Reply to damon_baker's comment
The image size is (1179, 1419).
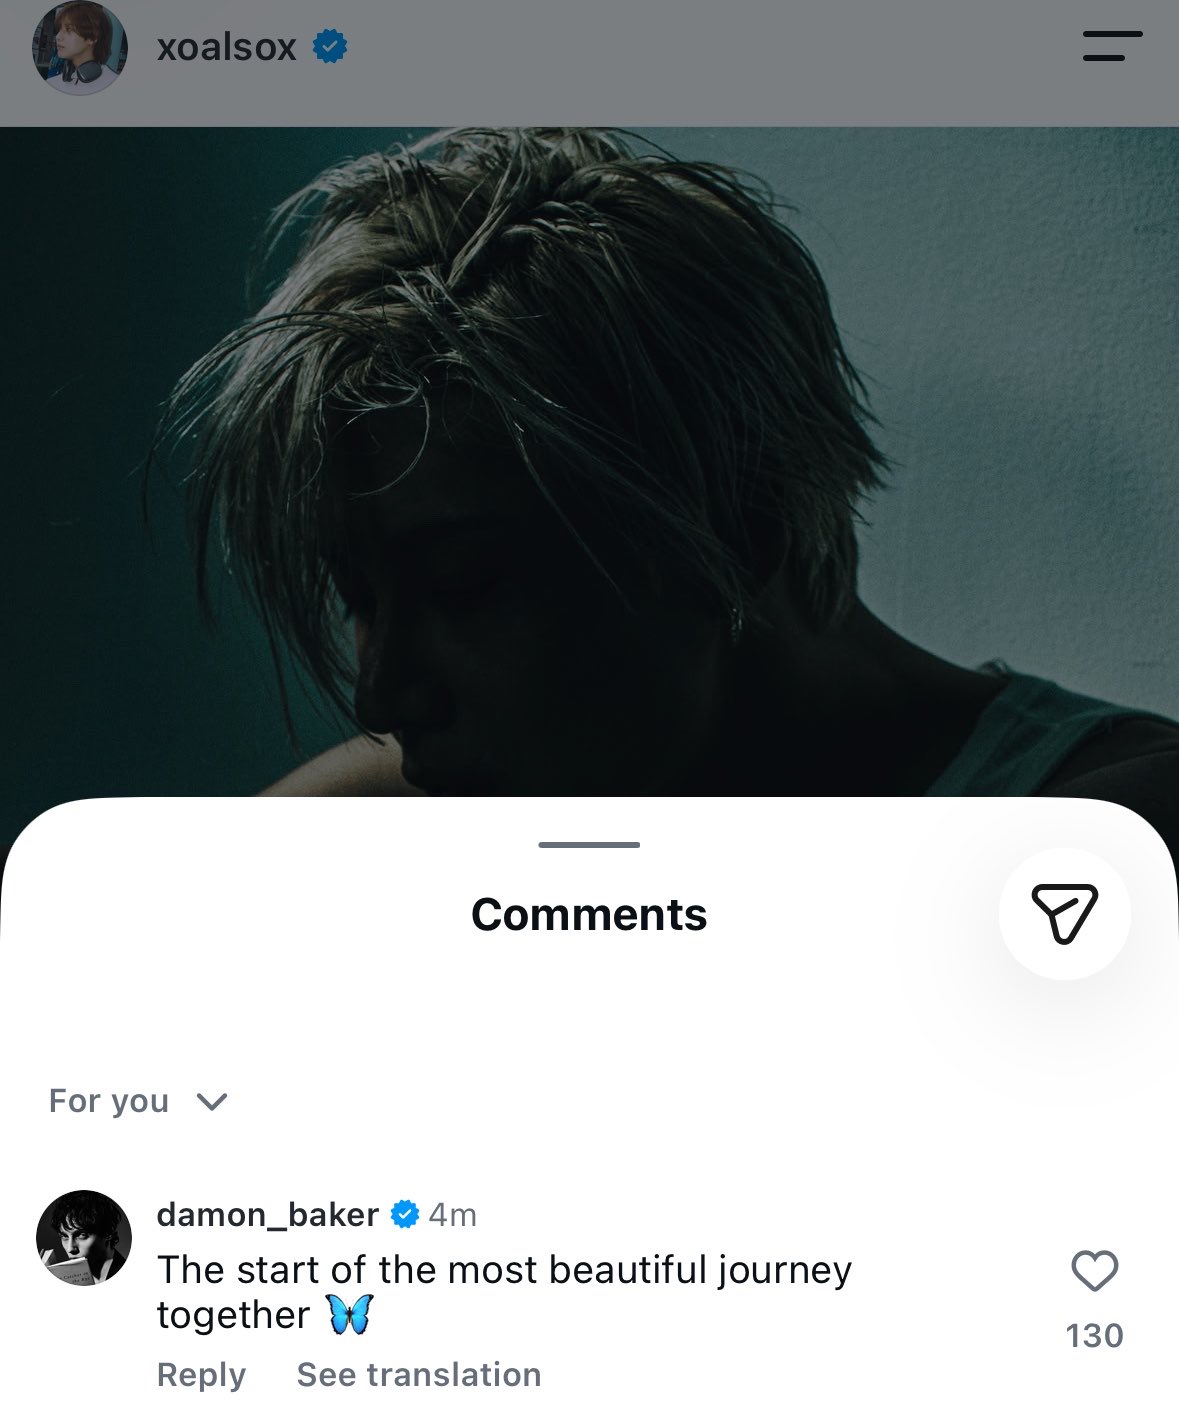pyautogui.click(x=201, y=1375)
